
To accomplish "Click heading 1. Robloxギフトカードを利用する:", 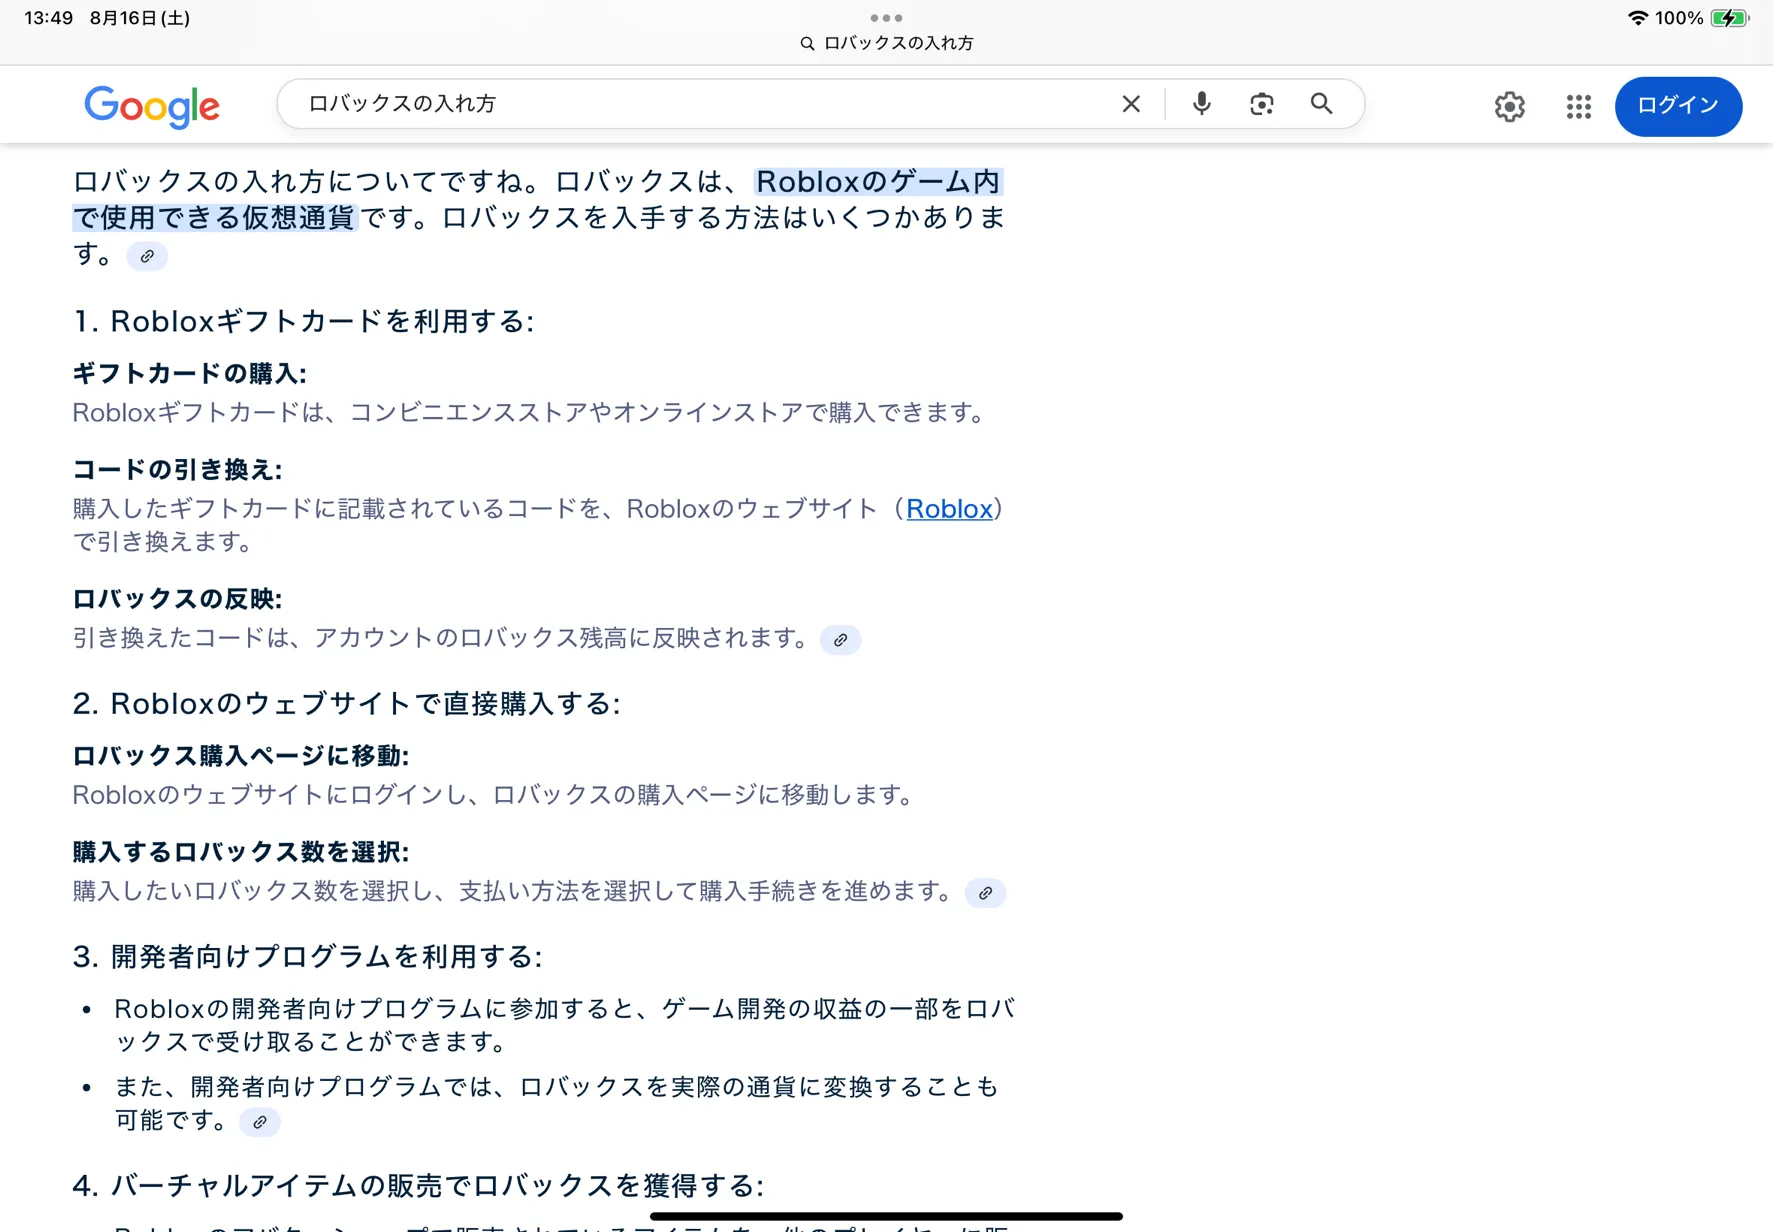I will [x=303, y=321].
